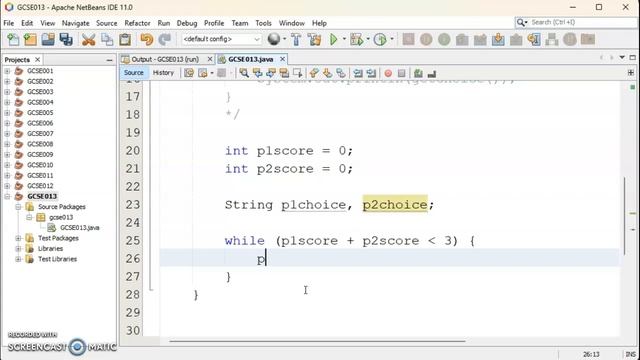640x360 pixels.
Task: Toggle INS insert mode in status bar
Action: (630, 354)
